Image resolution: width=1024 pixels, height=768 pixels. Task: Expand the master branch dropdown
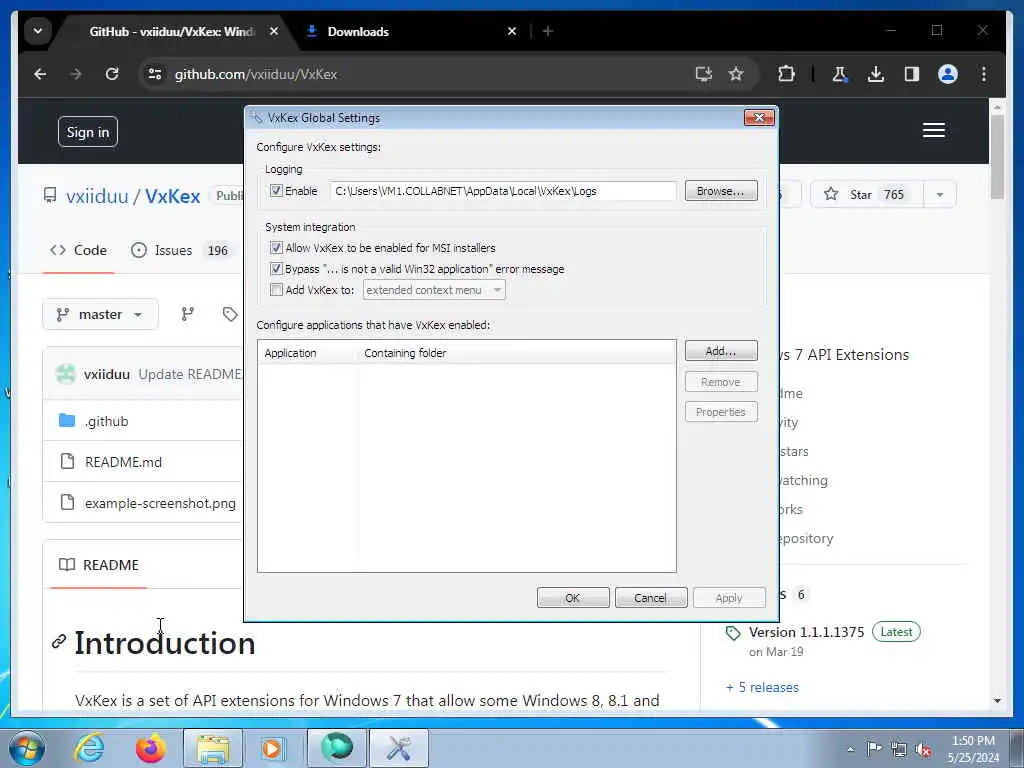101,314
